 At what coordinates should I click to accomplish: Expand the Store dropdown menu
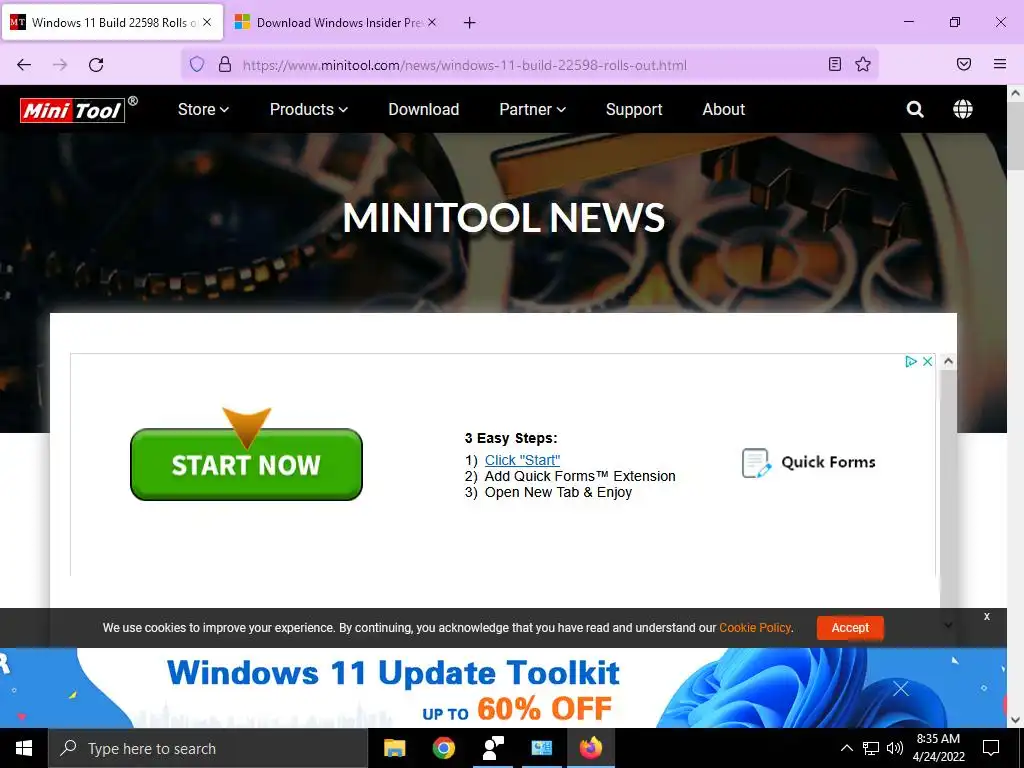(x=203, y=109)
